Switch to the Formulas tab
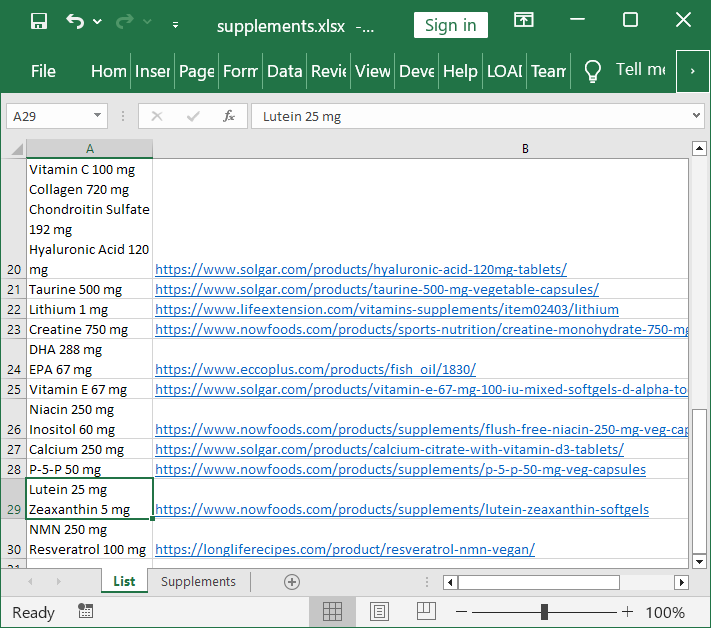Viewport: 711px width, 628px height. [x=240, y=71]
